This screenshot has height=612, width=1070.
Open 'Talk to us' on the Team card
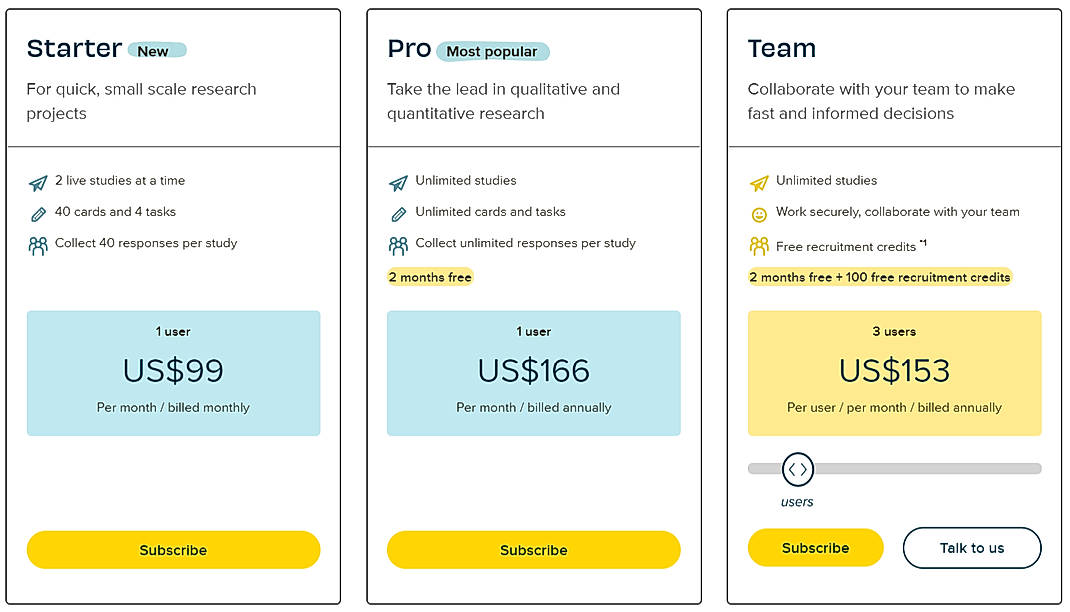click(971, 548)
